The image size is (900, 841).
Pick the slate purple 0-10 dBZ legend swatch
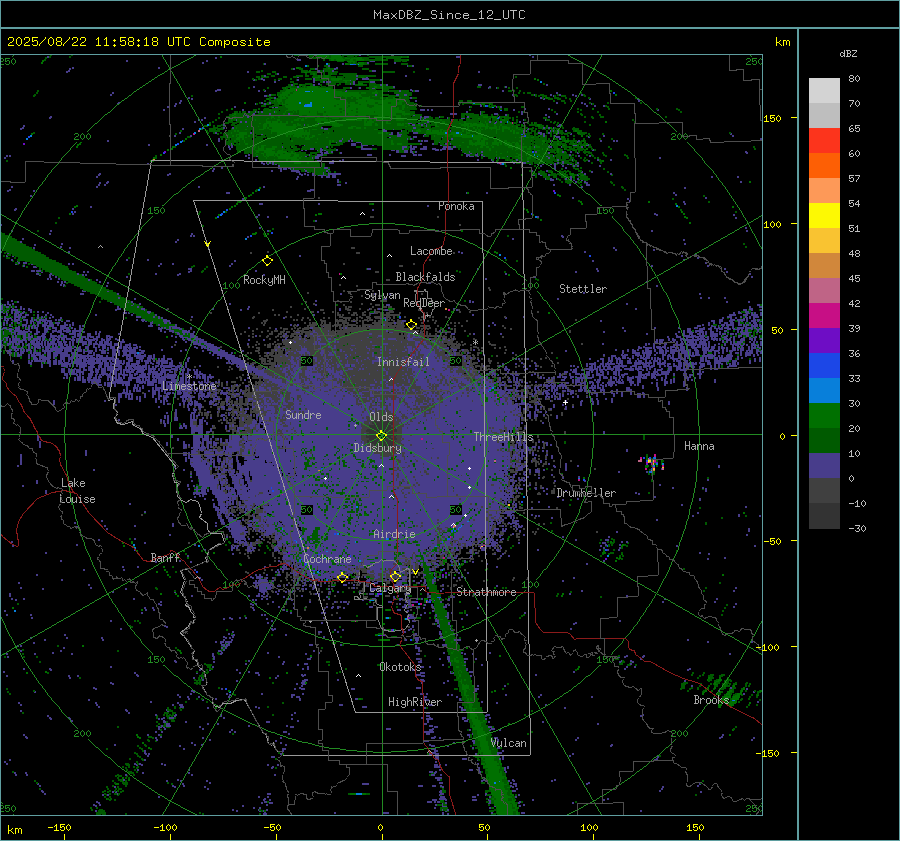coord(824,466)
